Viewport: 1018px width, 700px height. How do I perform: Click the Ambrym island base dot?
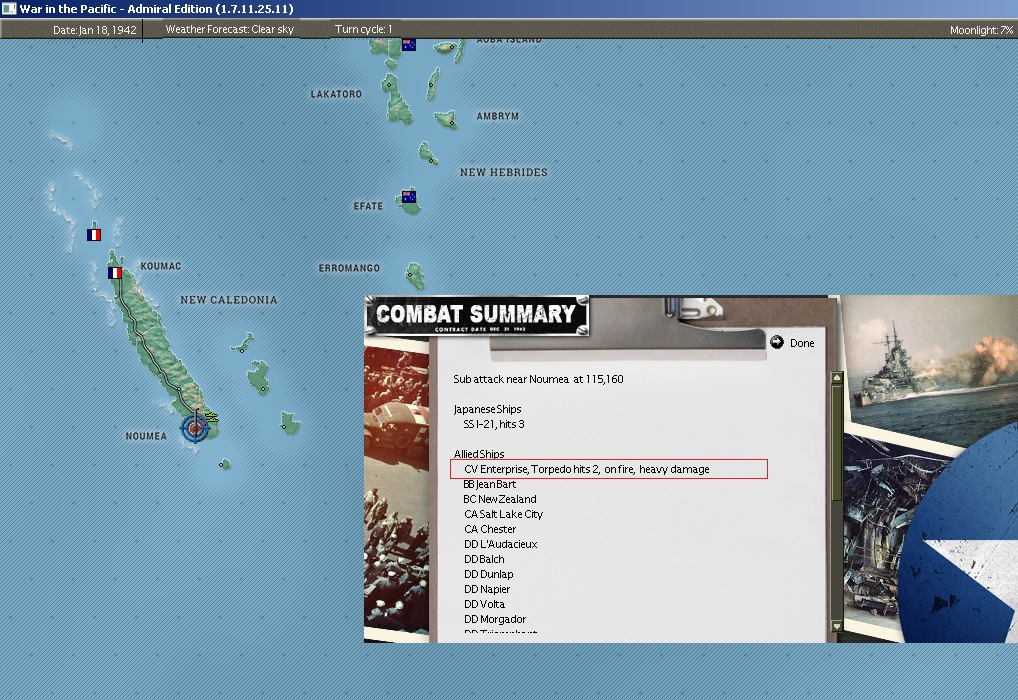[x=451, y=121]
